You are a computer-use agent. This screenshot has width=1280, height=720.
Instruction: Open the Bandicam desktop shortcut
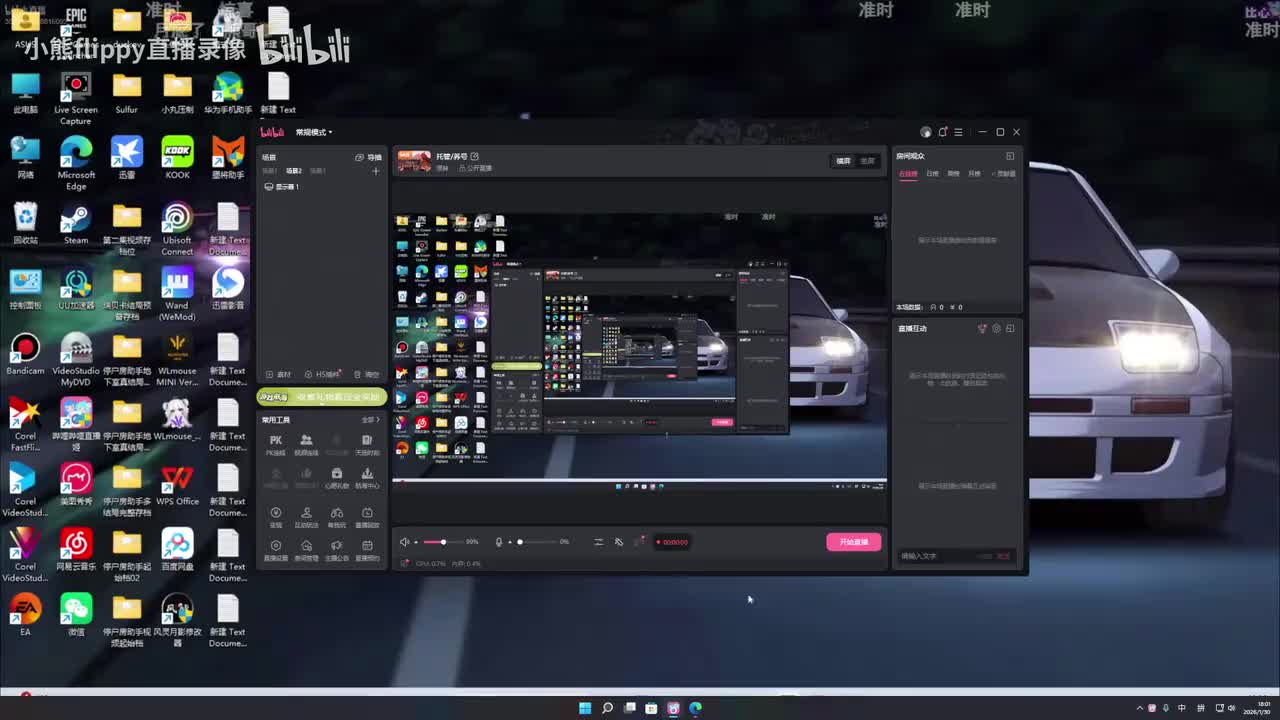(x=25, y=355)
